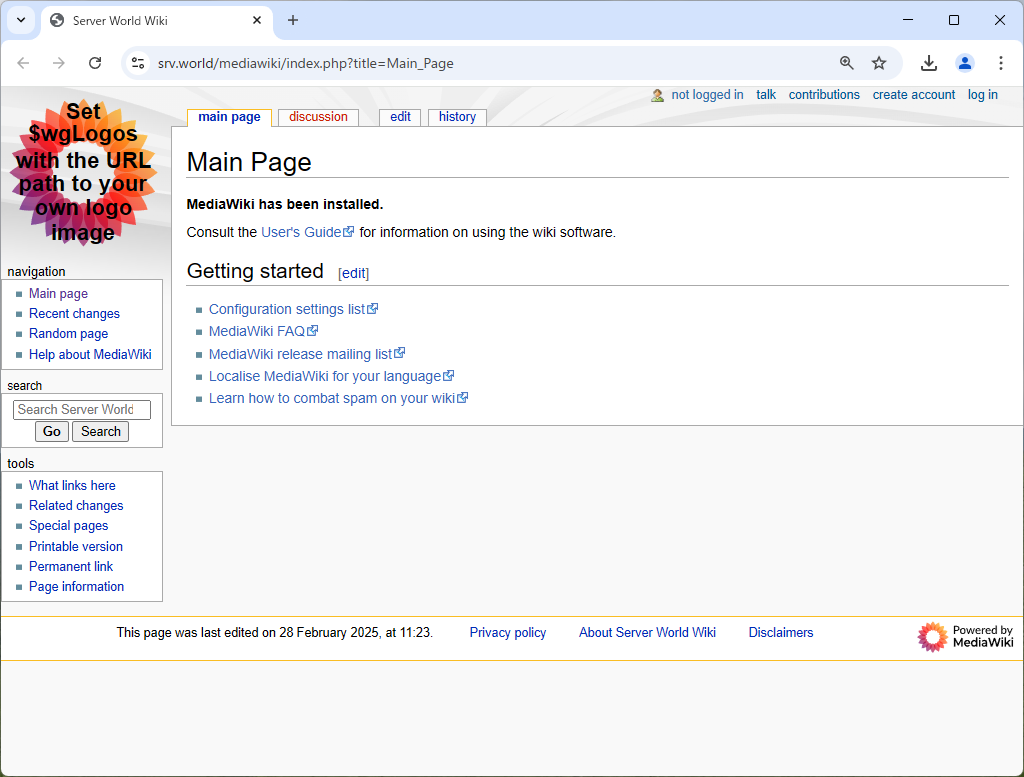Click the Powered by MediaWiki badge

click(965, 637)
